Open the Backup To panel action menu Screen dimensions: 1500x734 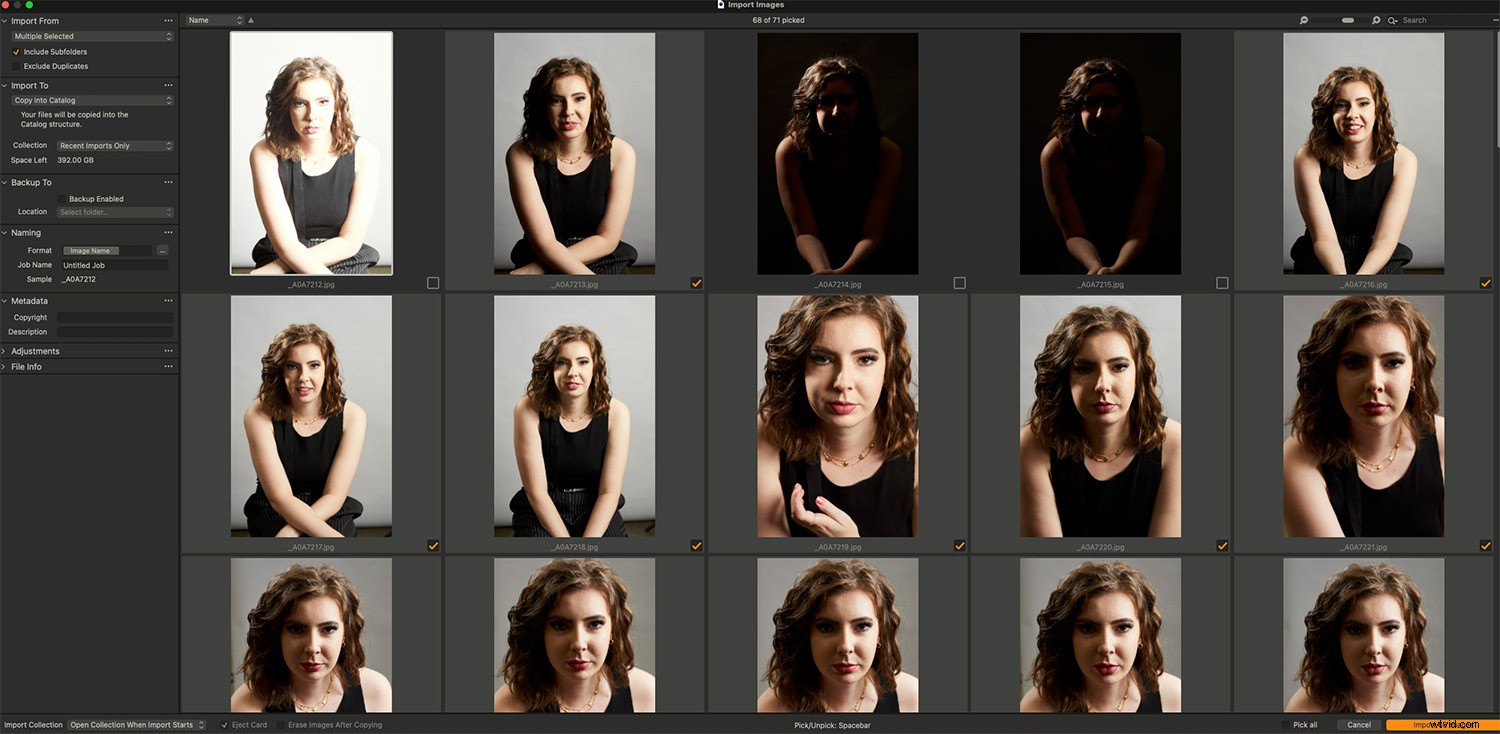click(168, 182)
